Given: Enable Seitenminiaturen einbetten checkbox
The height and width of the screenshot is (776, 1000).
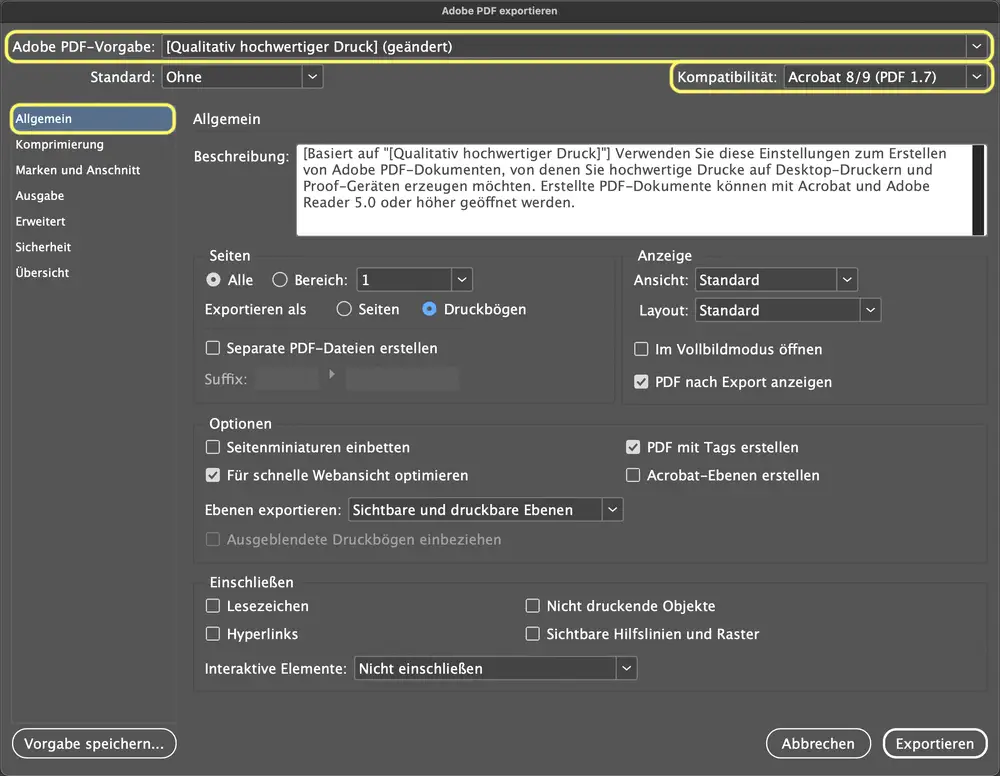Looking at the screenshot, I should 213,447.
